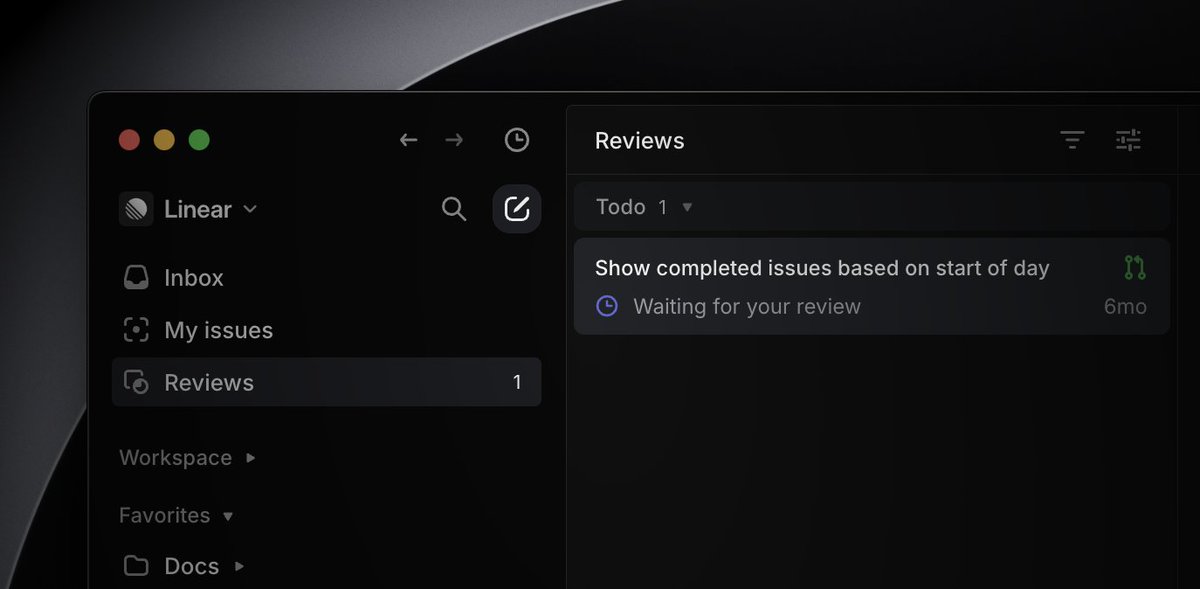This screenshot has width=1200, height=589.
Task: Click the Reviews page title
Action: coord(640,141)
